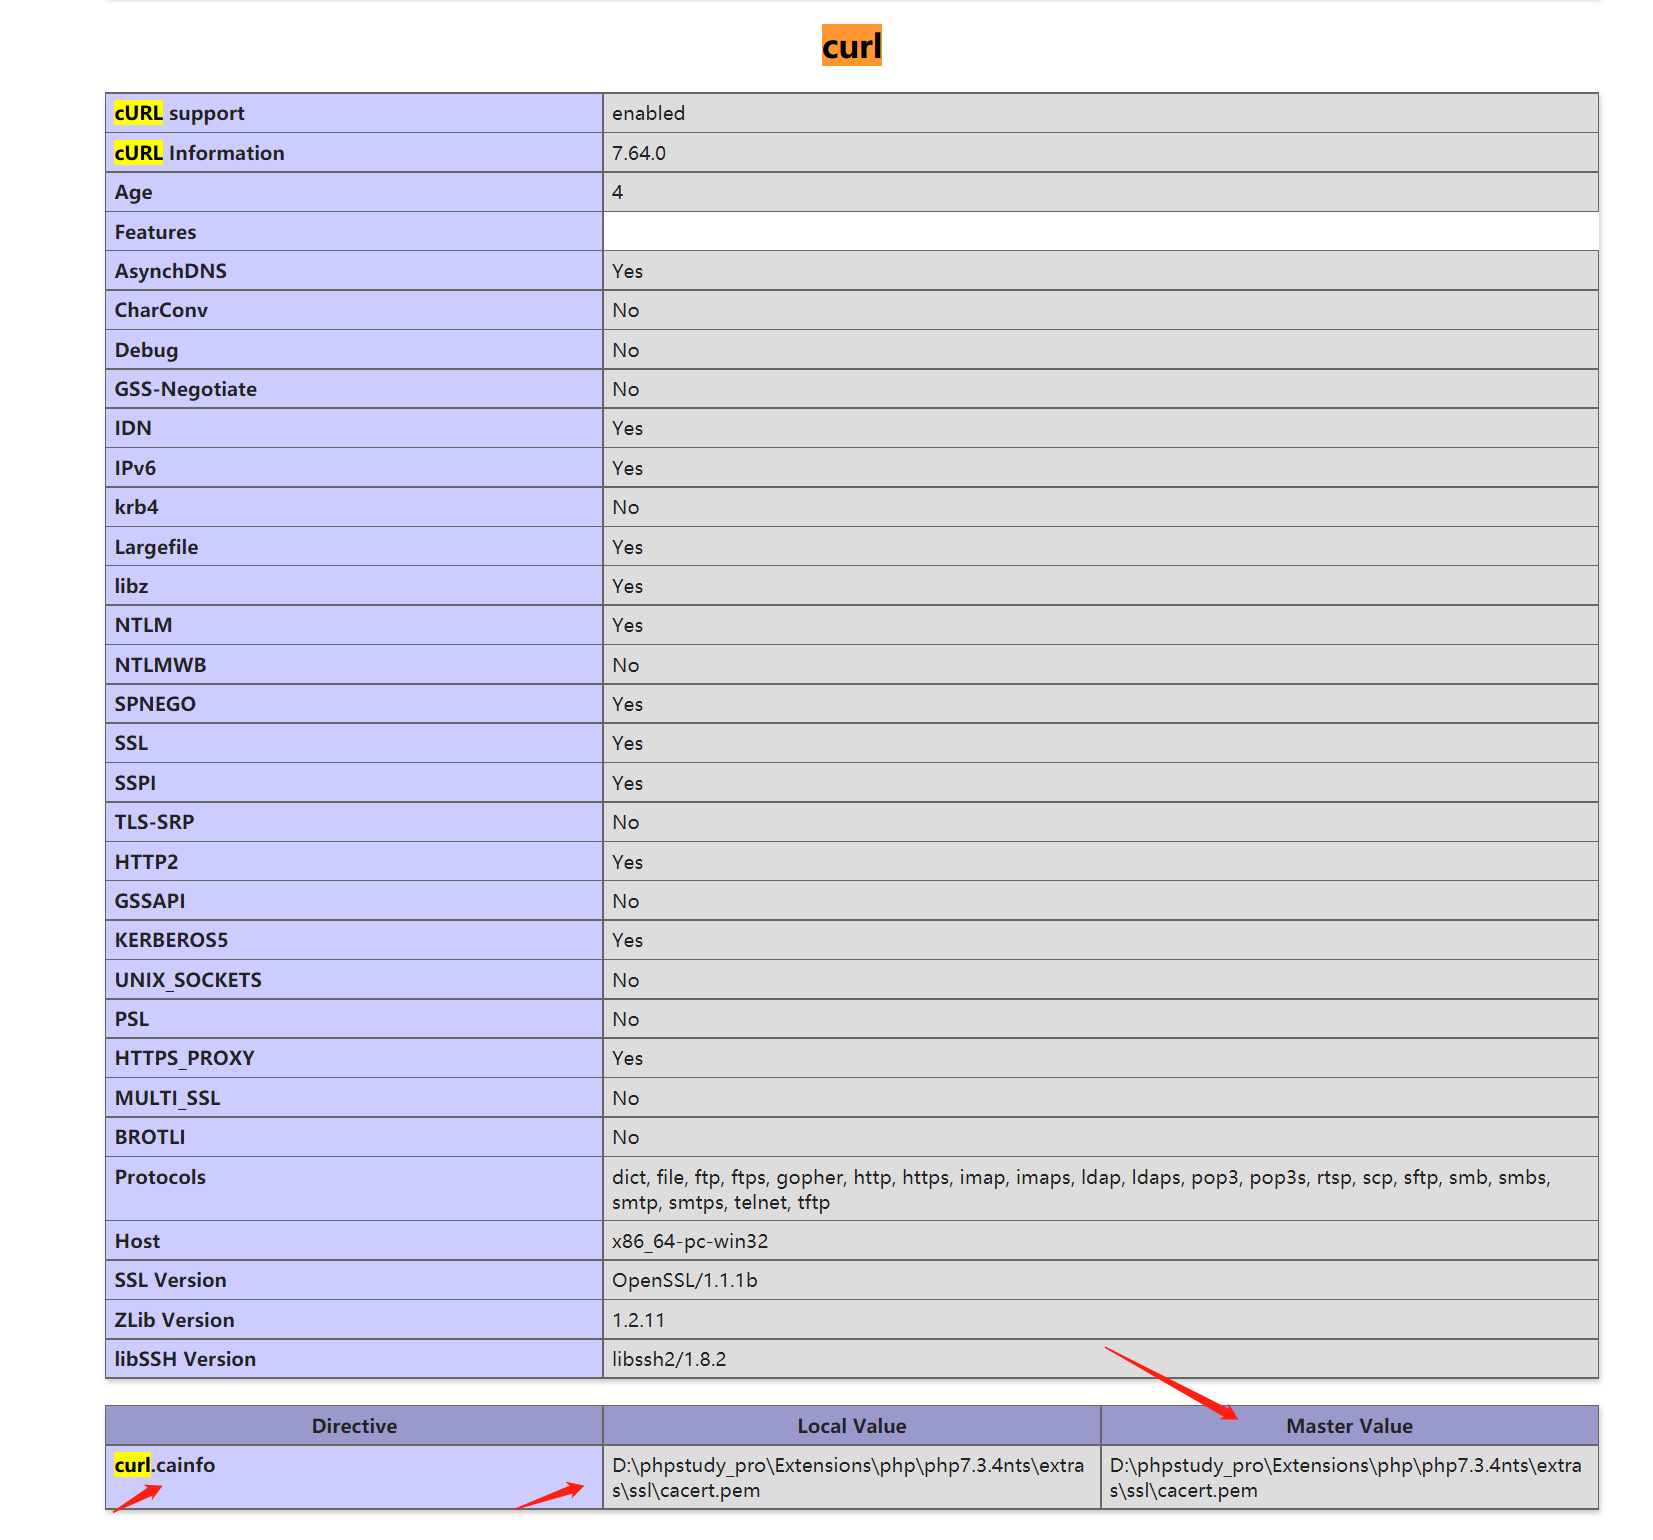Select the libSSH Version label

(x=185, y=1359)
